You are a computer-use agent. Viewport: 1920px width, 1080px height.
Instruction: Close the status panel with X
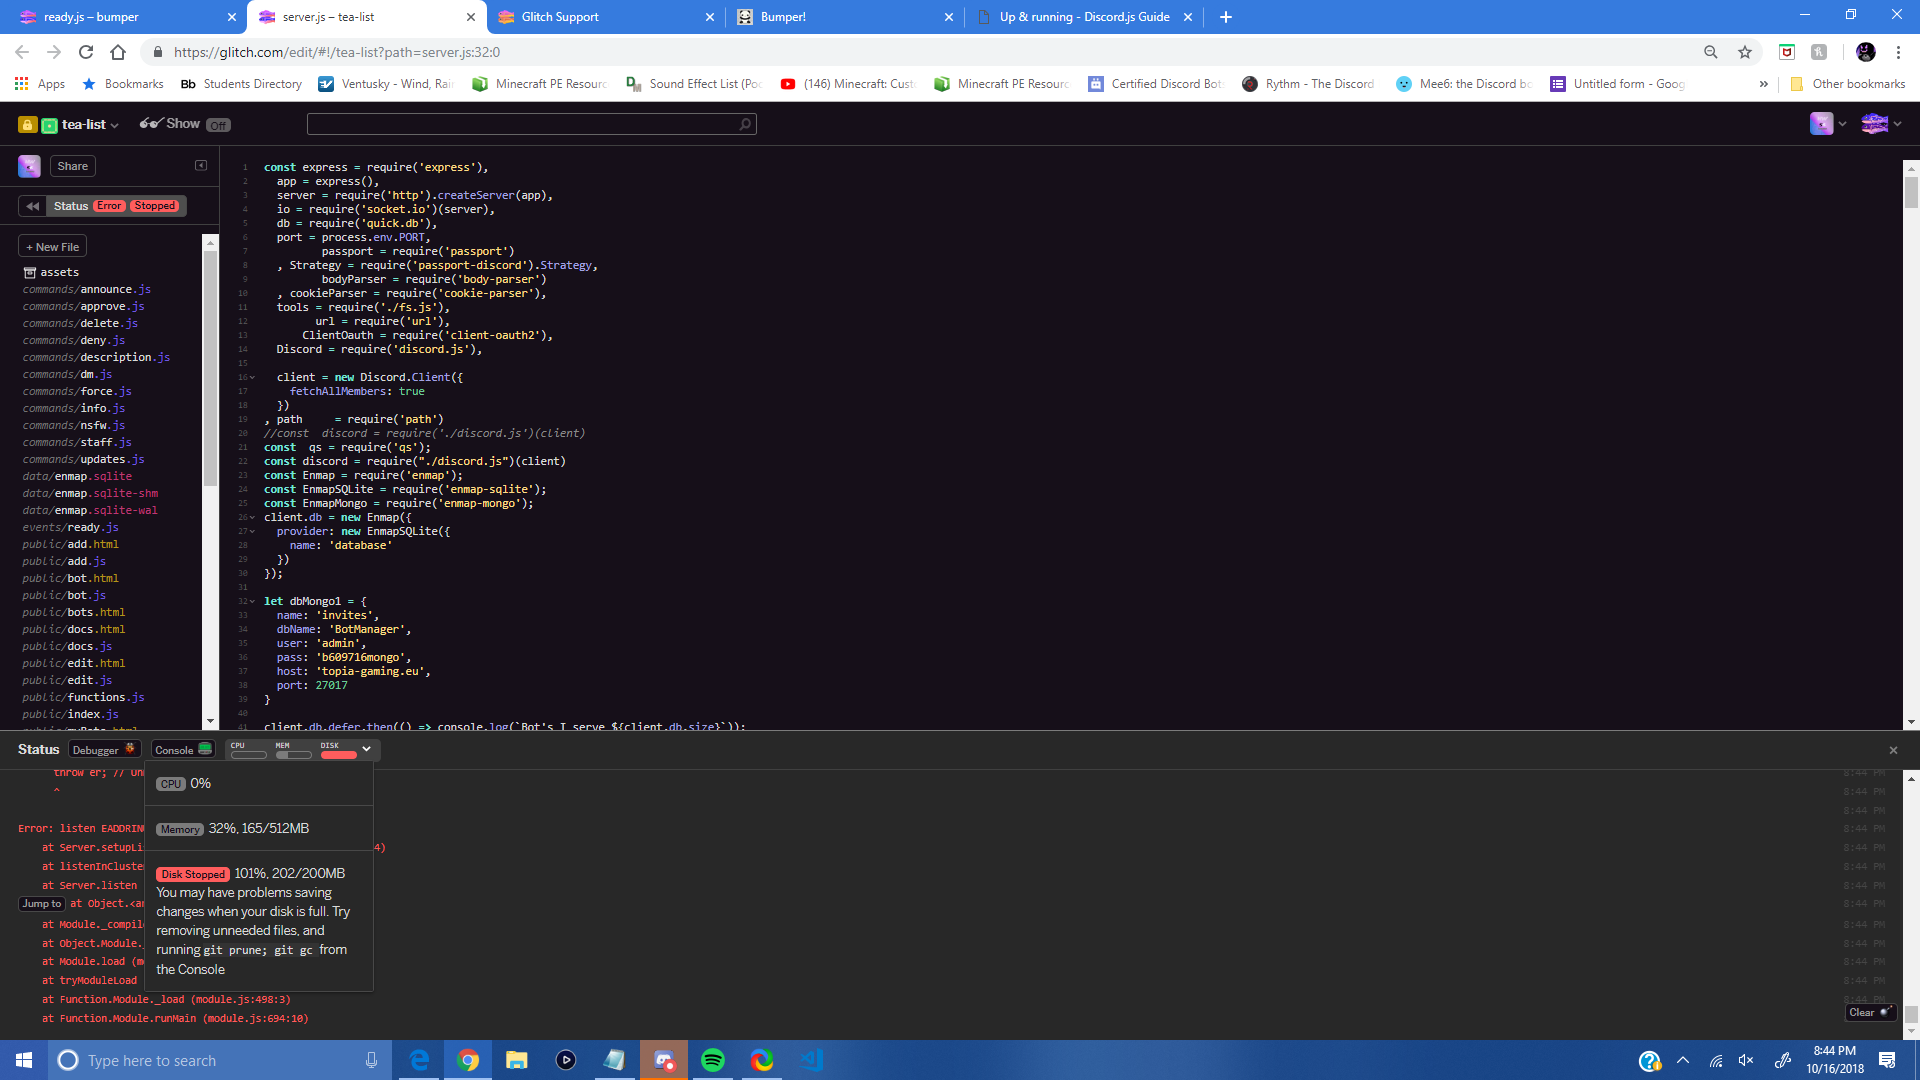pos(1893,750)
